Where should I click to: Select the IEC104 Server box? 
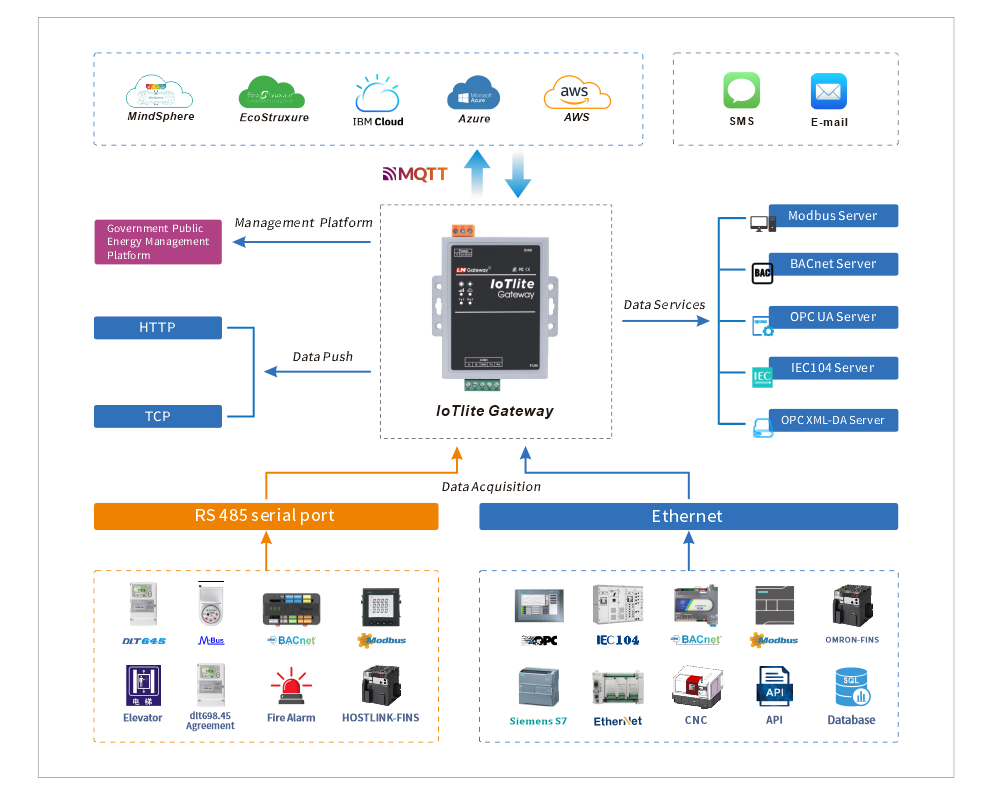point(833,368)
